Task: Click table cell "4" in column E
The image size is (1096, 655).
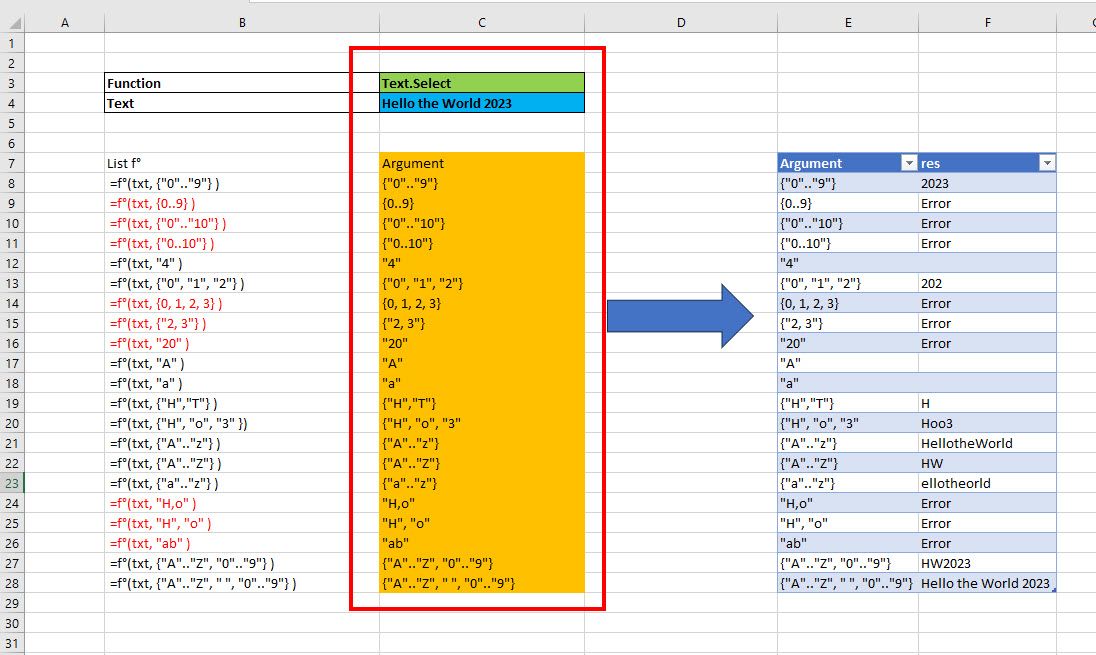Action: click(x=848, y=264)
